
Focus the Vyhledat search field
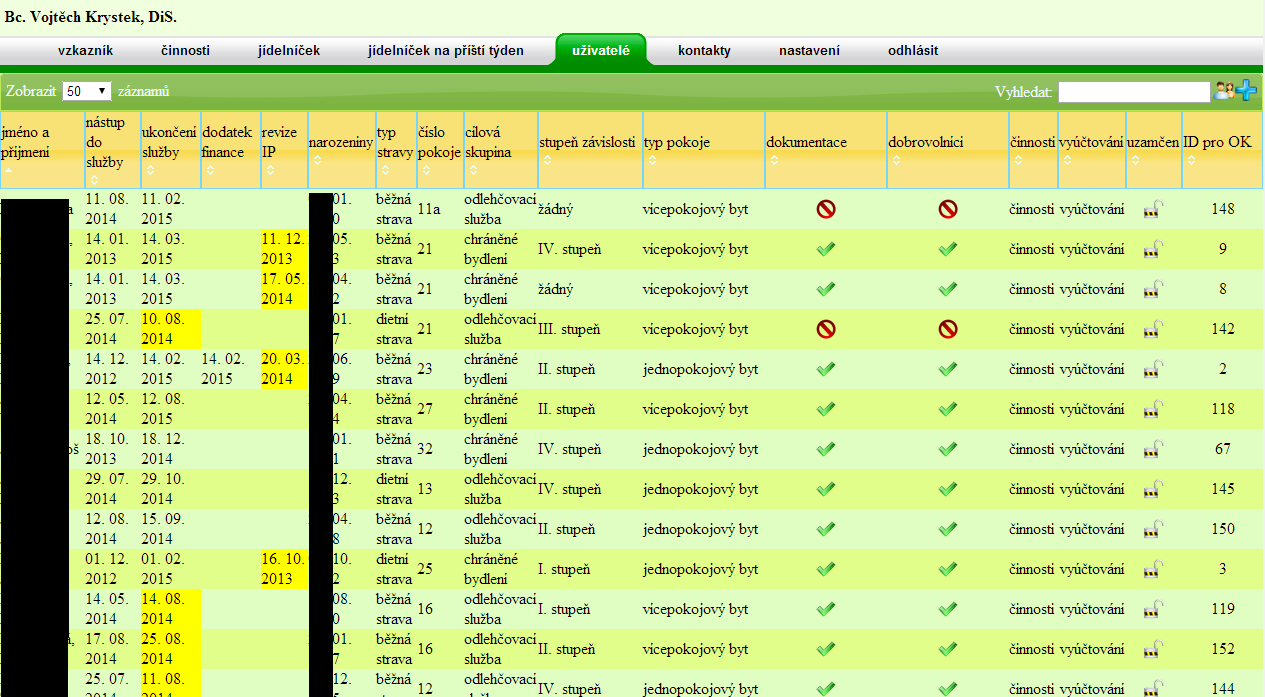click(x=1134, y=92)
